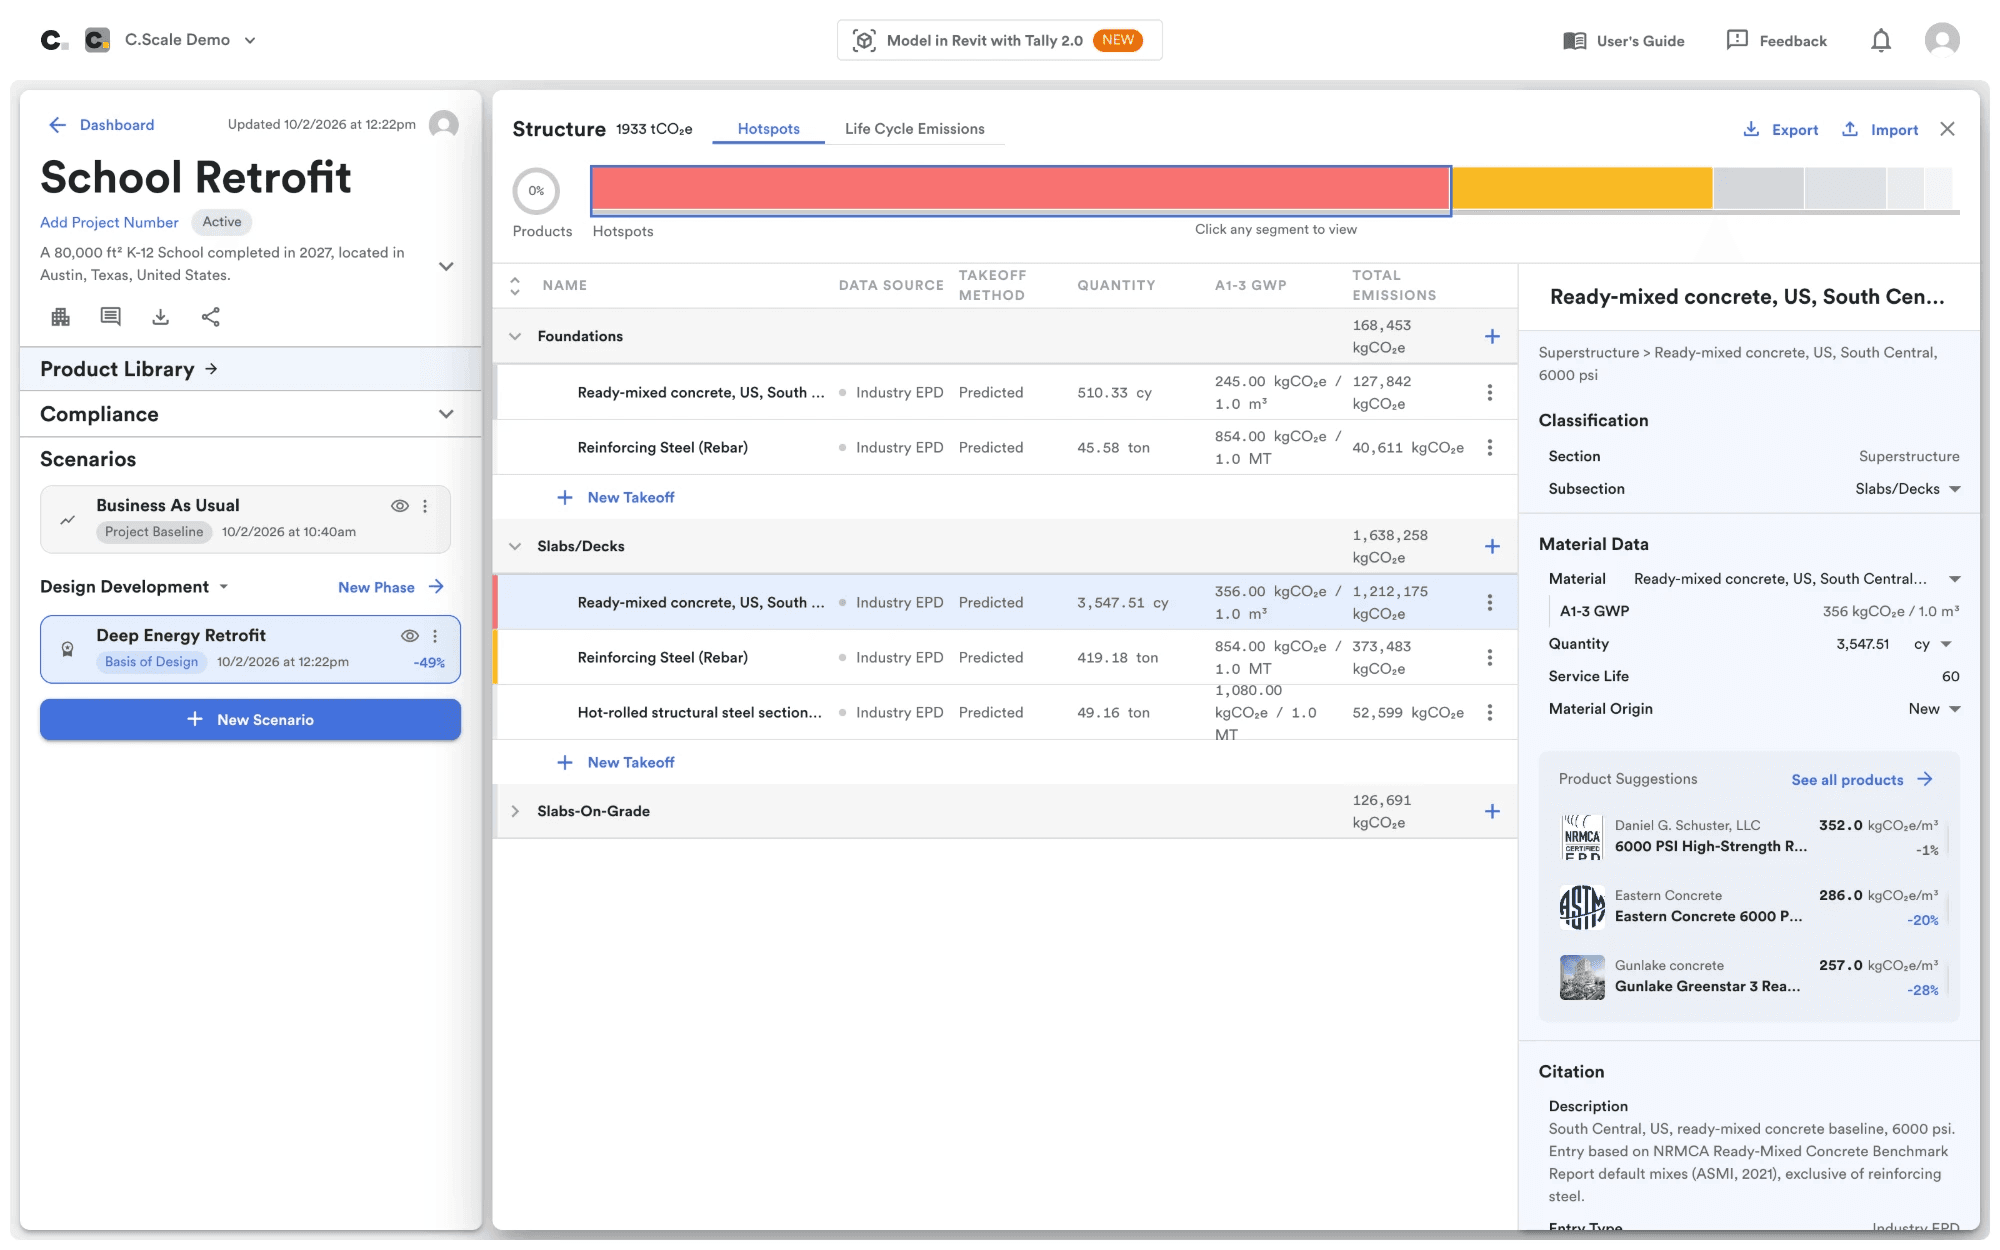Select the yellow hotspot bar segment

[1582, 188]
